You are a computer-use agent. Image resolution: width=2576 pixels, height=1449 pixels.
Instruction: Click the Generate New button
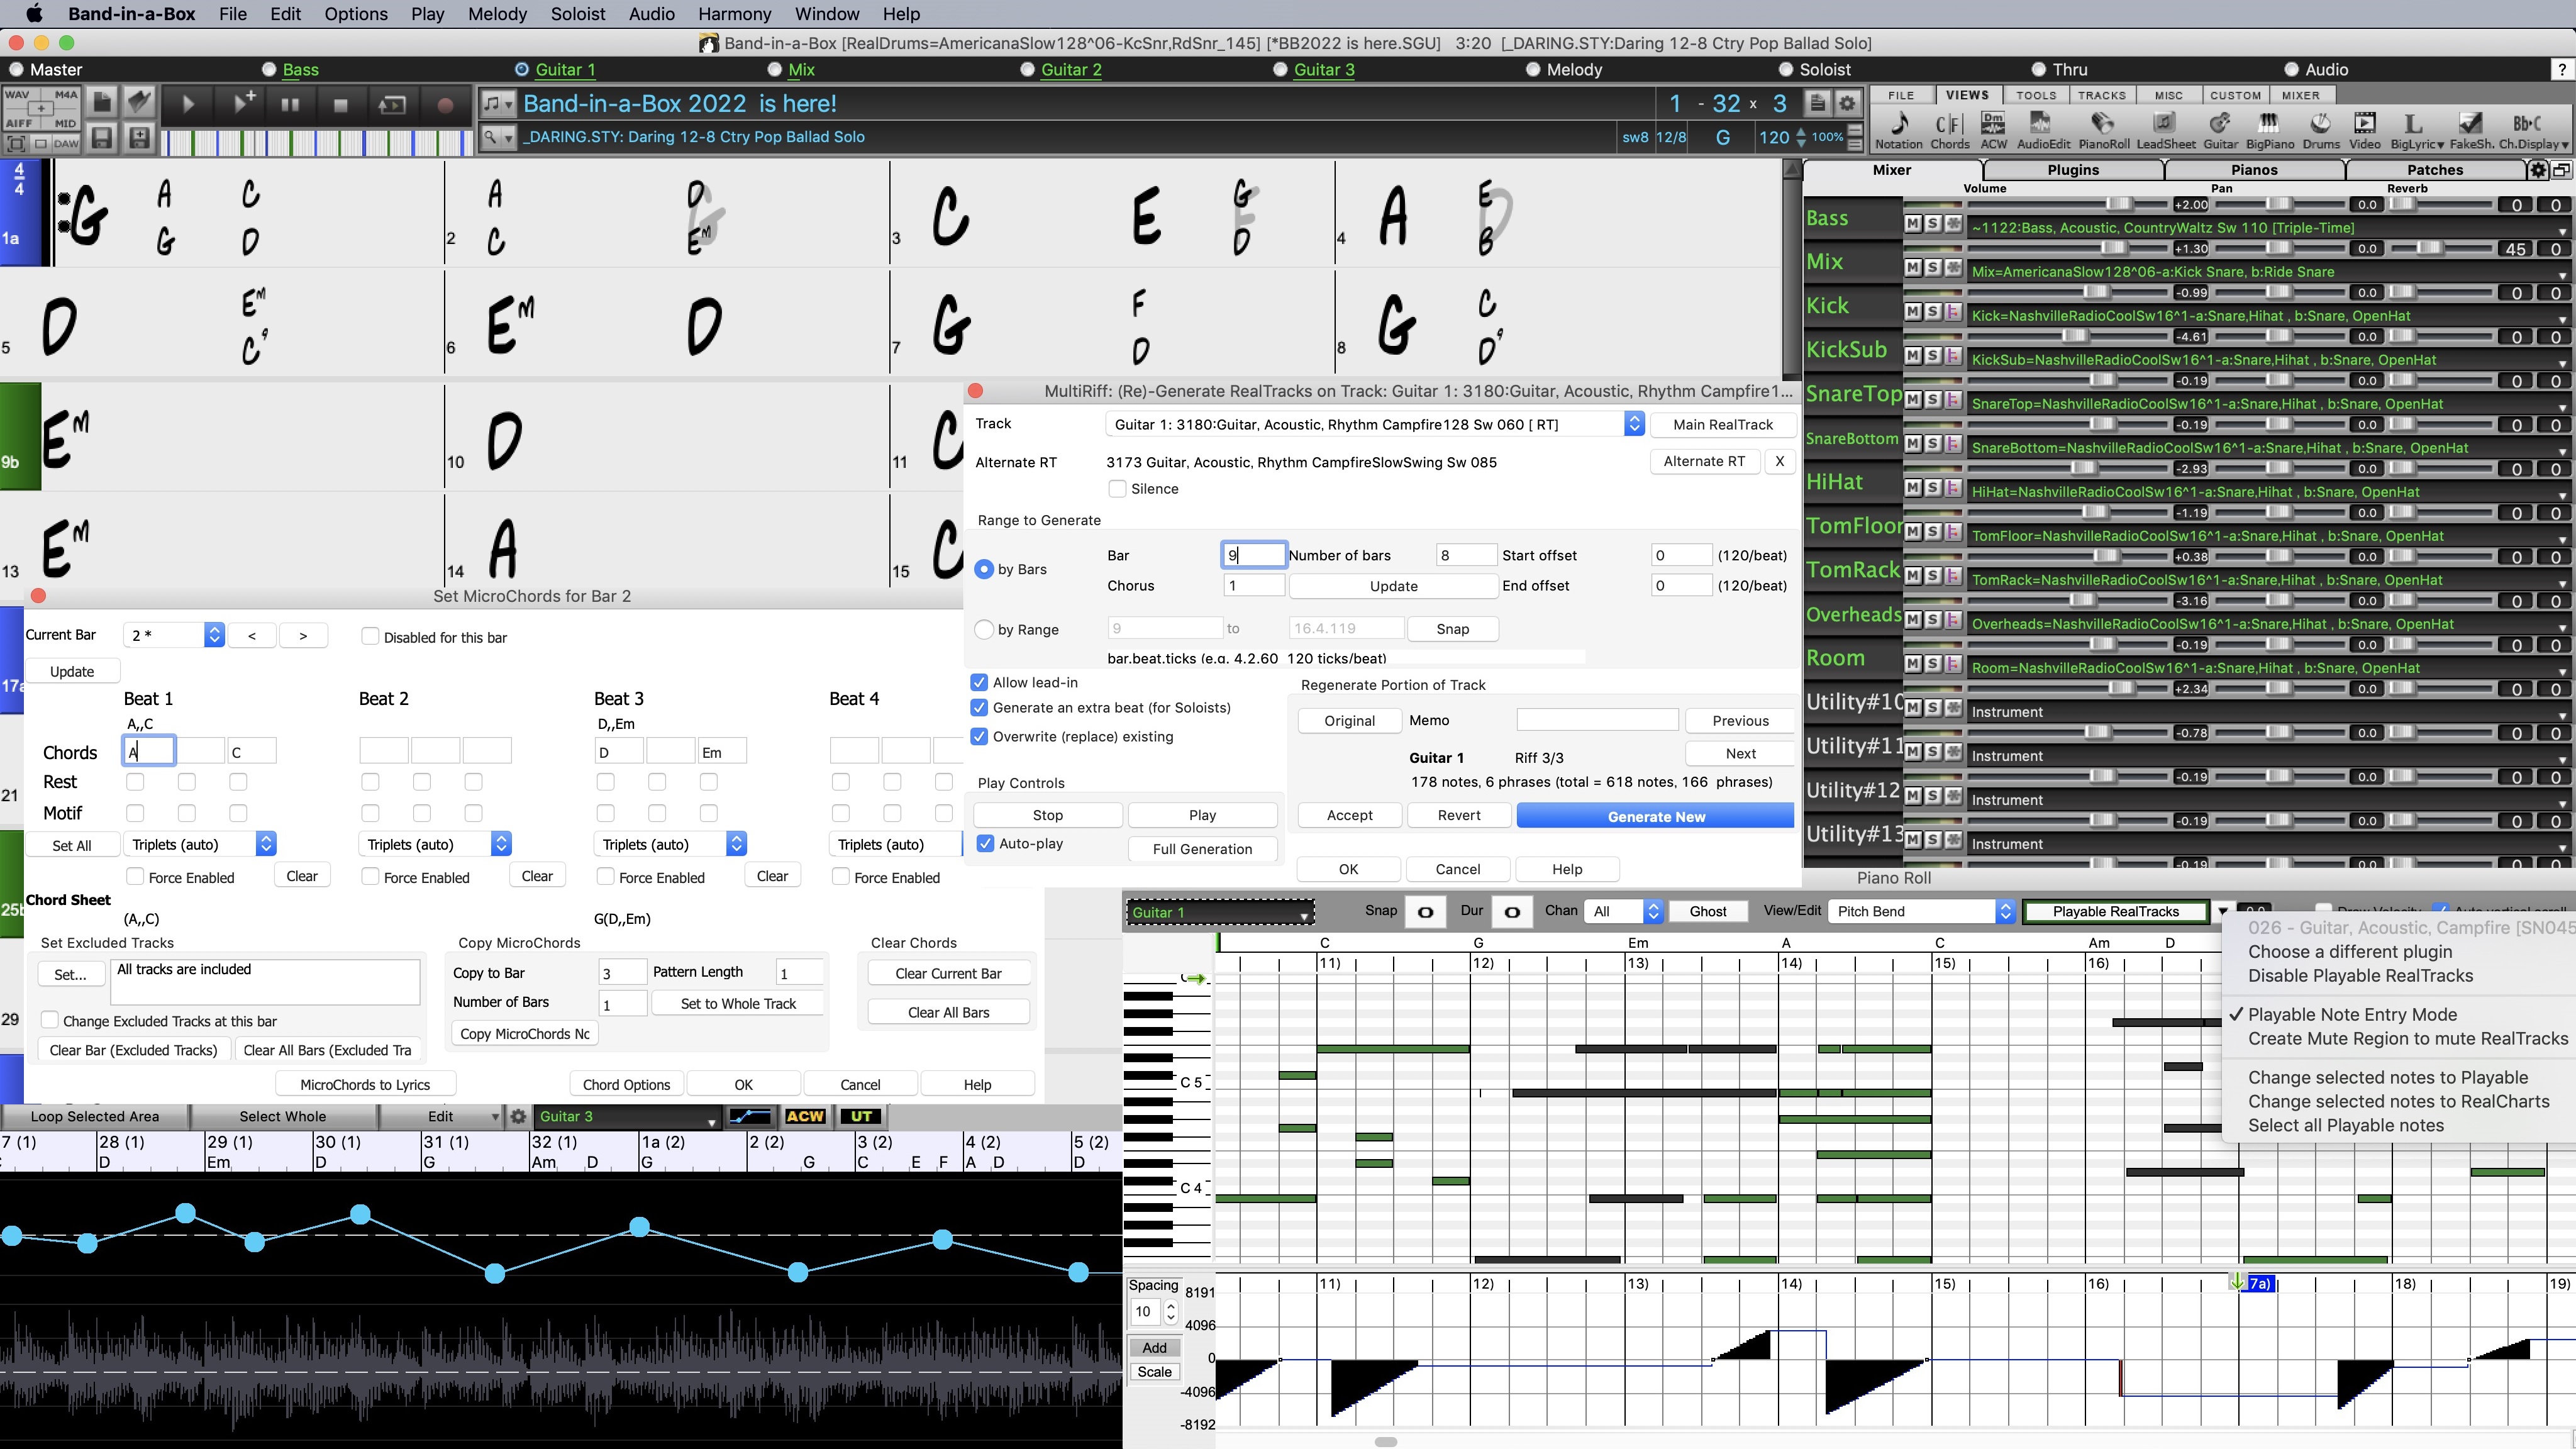(1655, 816)
